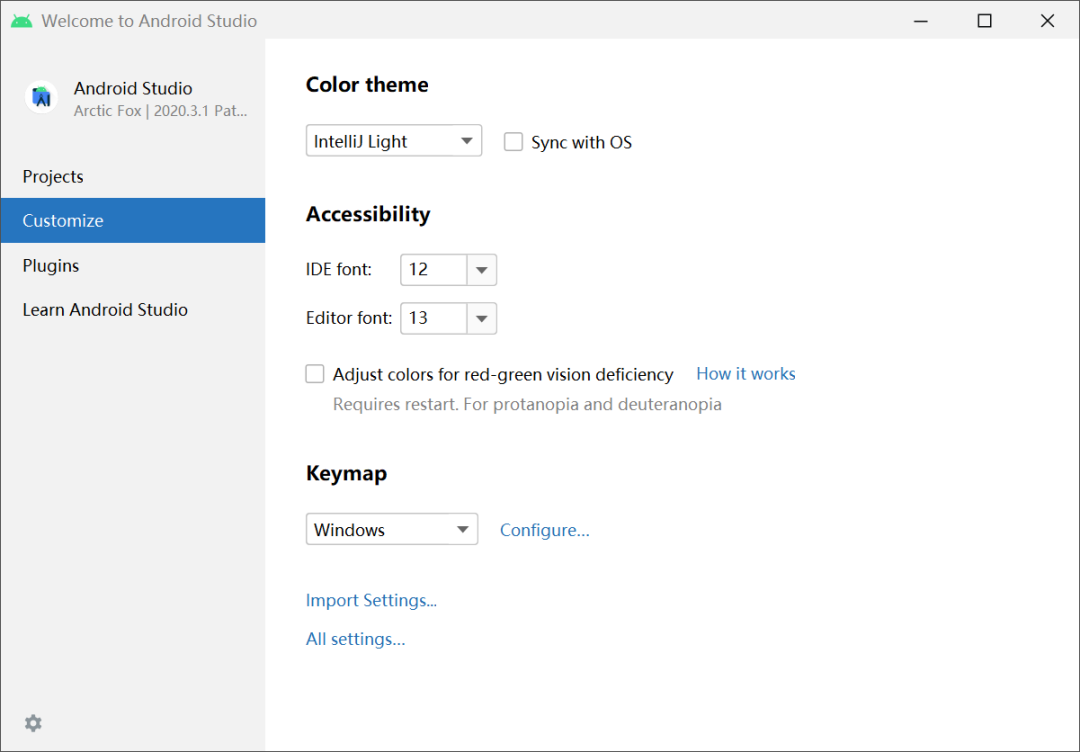The image size is (1080, 752).
Task: Click the Color theme heading
Action: click(367, 85)
